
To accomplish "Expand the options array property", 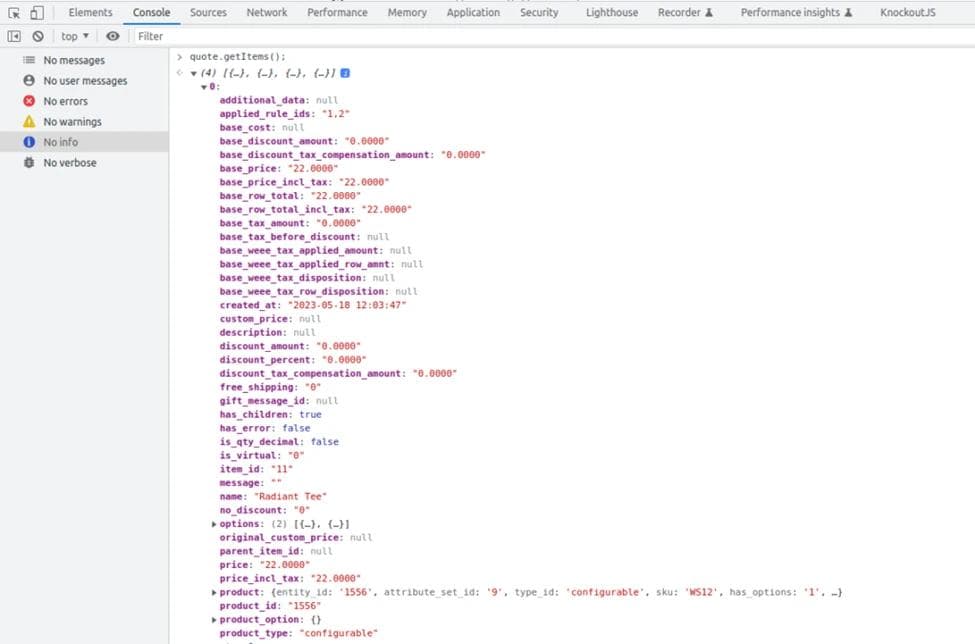I will pos(214,524).
